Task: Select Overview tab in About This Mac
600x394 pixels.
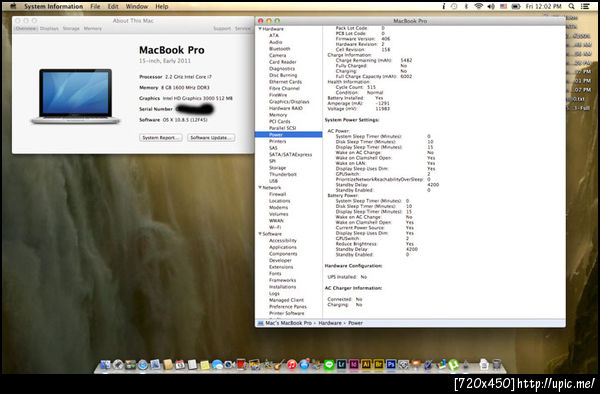Action: [26, 28]
